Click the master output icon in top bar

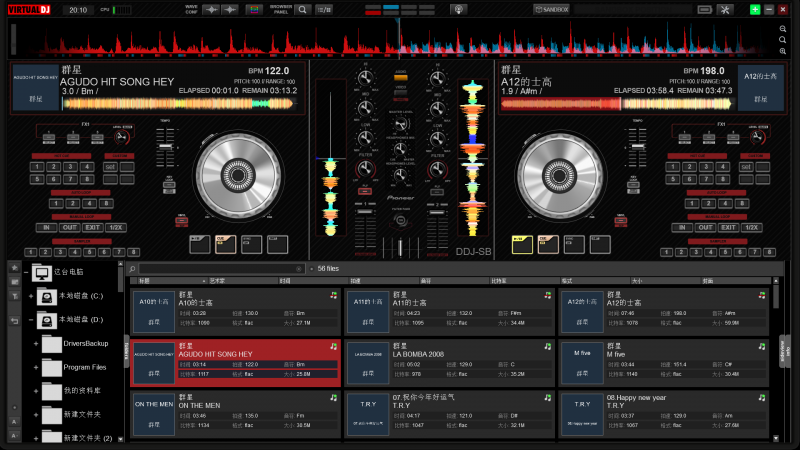(x=459, y=9)
